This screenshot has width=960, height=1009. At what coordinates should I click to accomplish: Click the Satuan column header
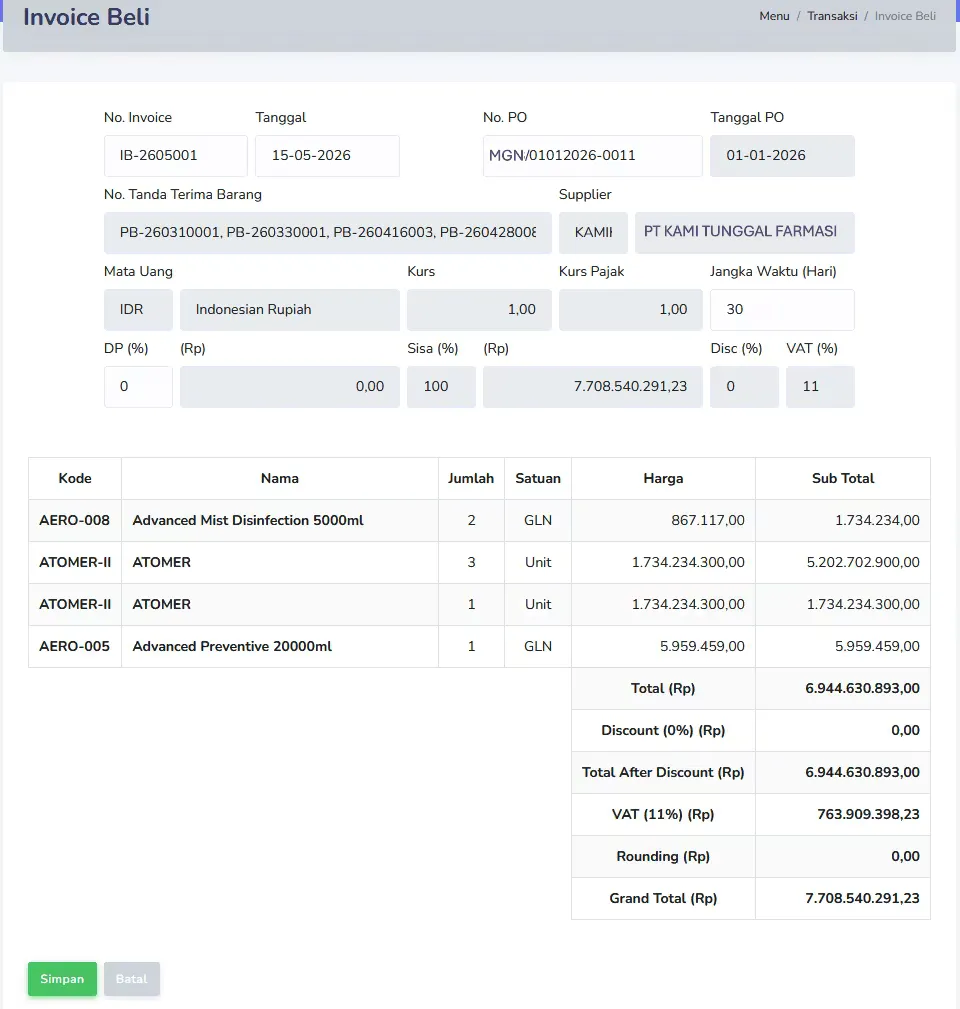[x=538, y=478]
